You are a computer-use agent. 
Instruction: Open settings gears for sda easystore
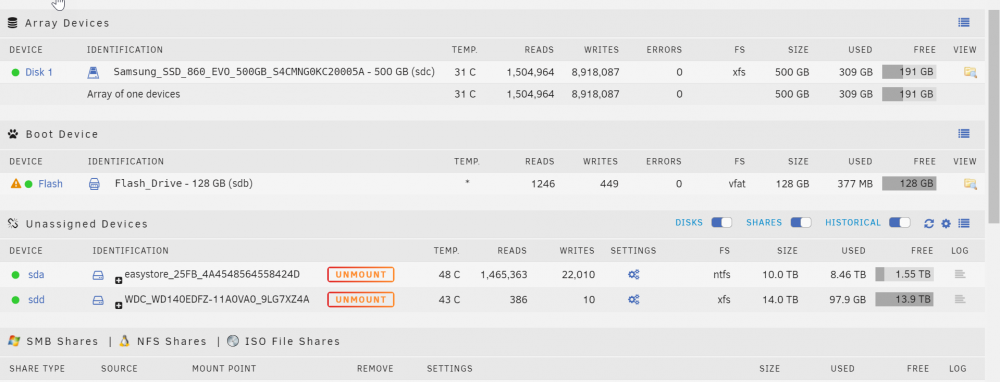tap(633, 275)
